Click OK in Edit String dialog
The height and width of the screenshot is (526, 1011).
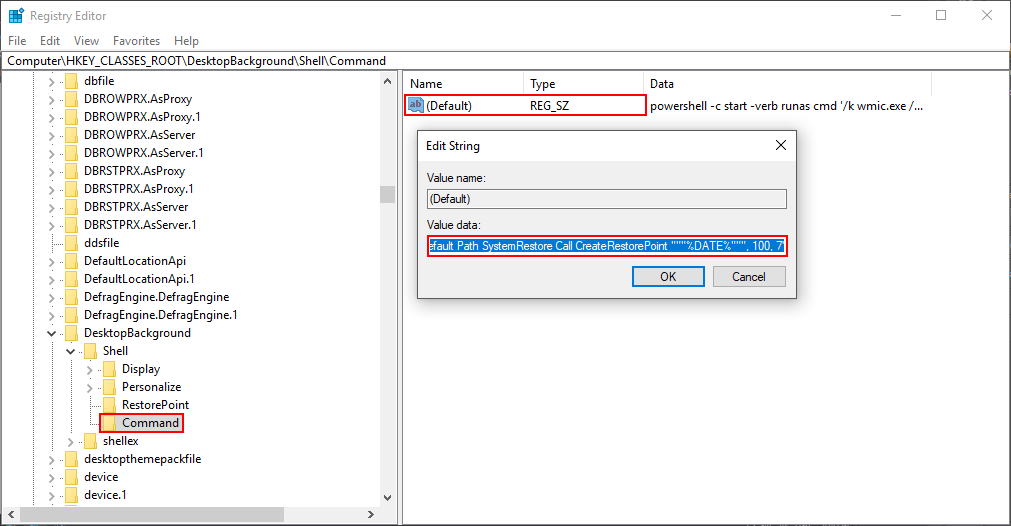pyautogui.click(x=668, y=277)
